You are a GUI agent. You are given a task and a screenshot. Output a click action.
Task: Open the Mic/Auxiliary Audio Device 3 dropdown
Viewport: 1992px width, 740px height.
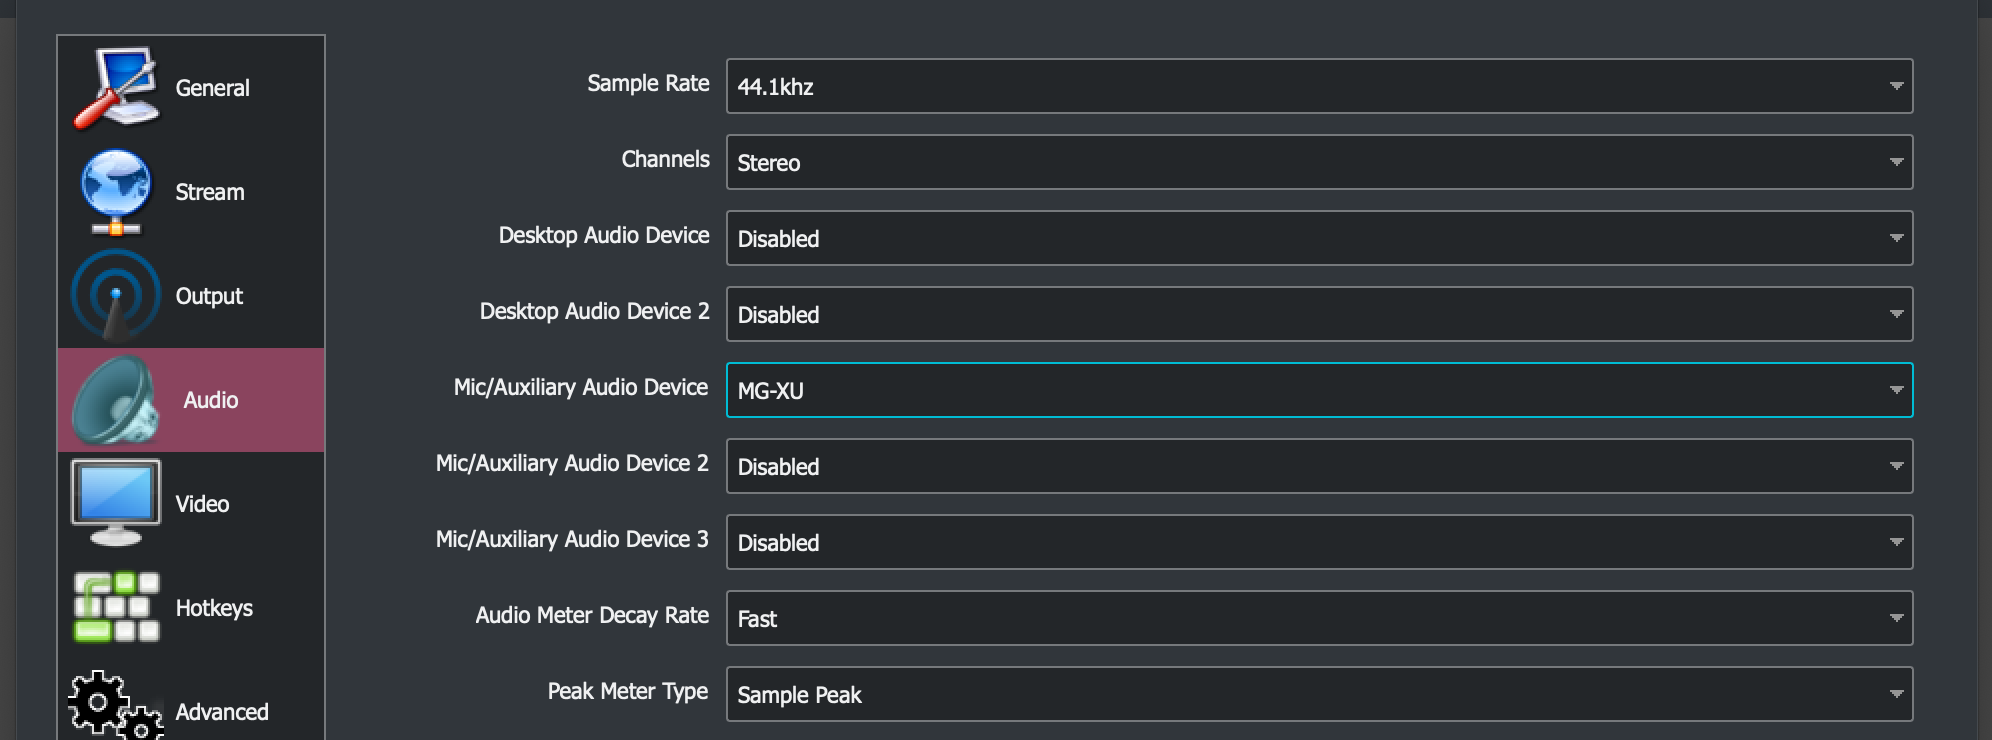[x=1318, y=542]
